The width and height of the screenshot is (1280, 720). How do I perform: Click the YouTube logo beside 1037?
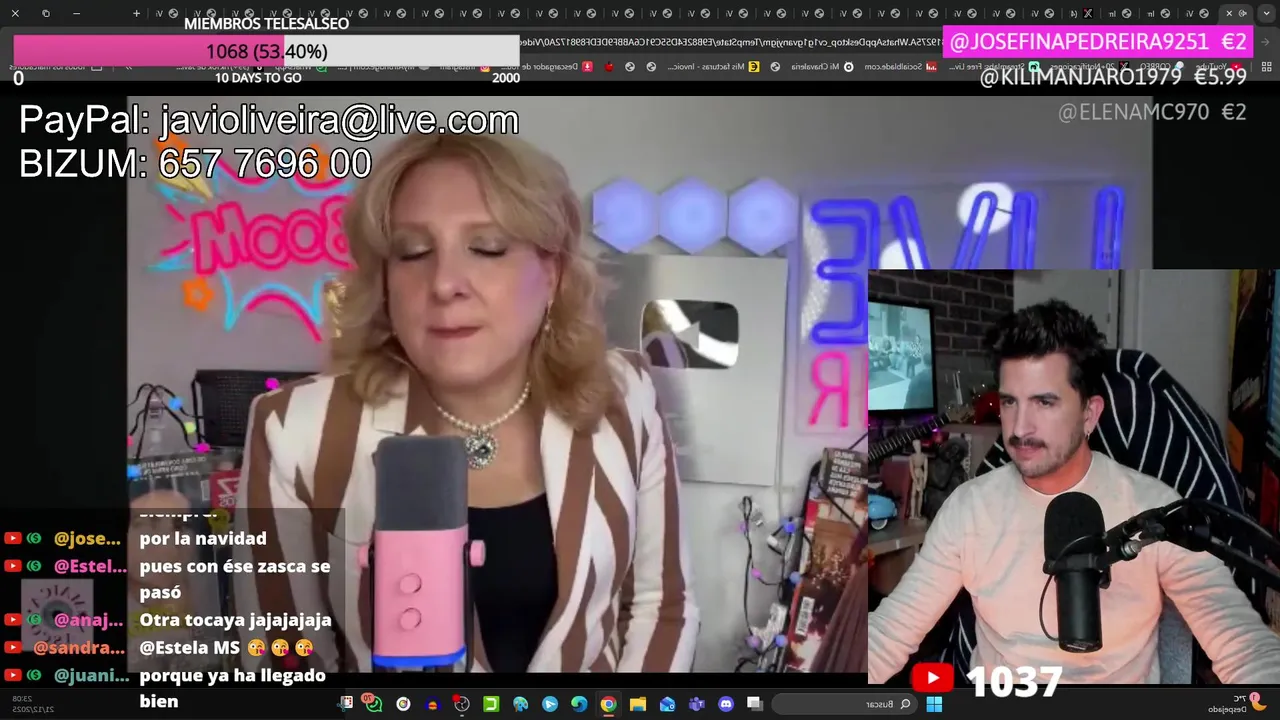coord(932,678)
